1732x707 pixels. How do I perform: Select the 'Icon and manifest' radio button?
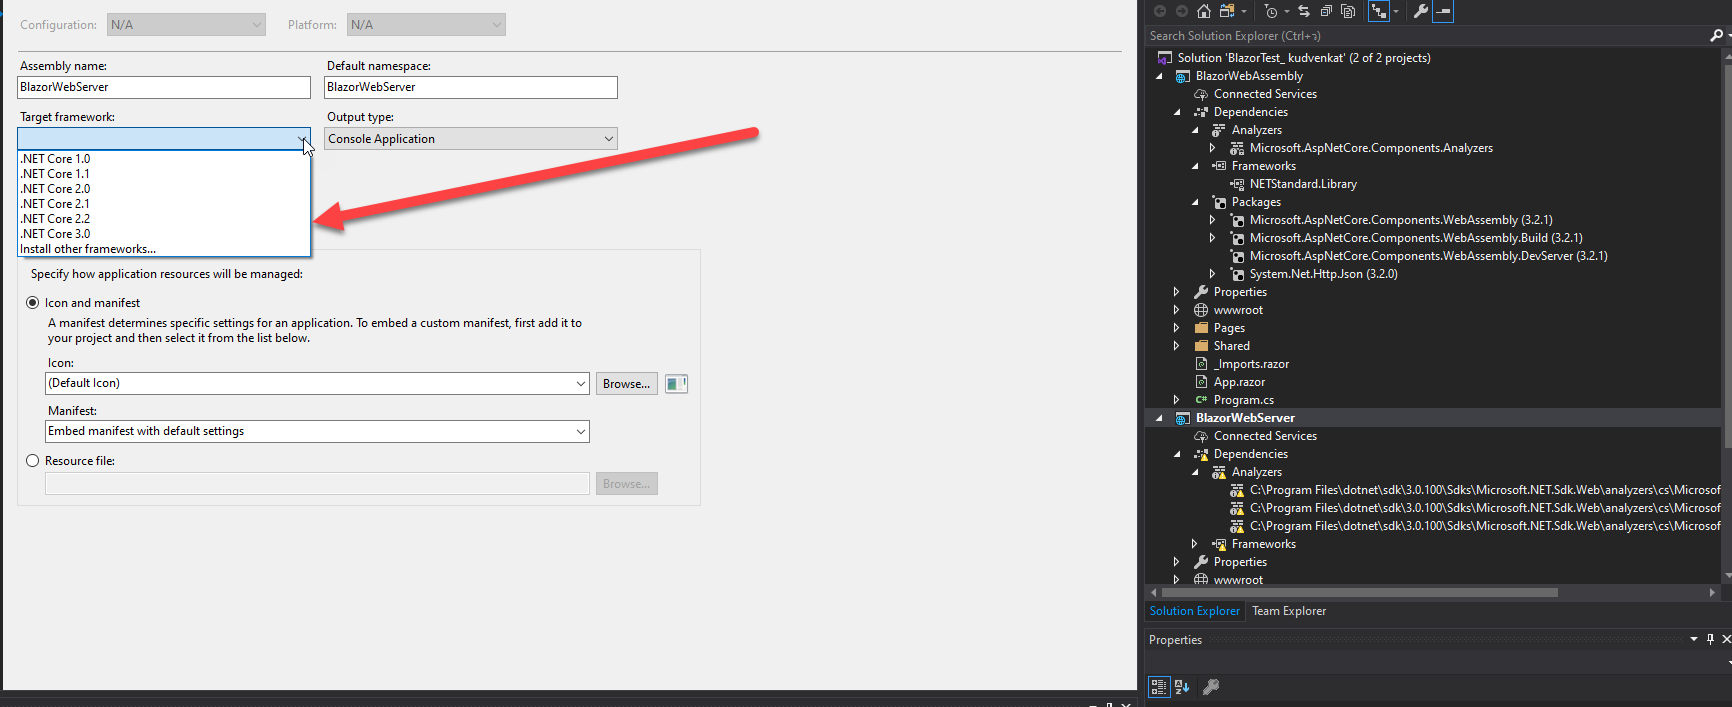click(x=33, y=303)
